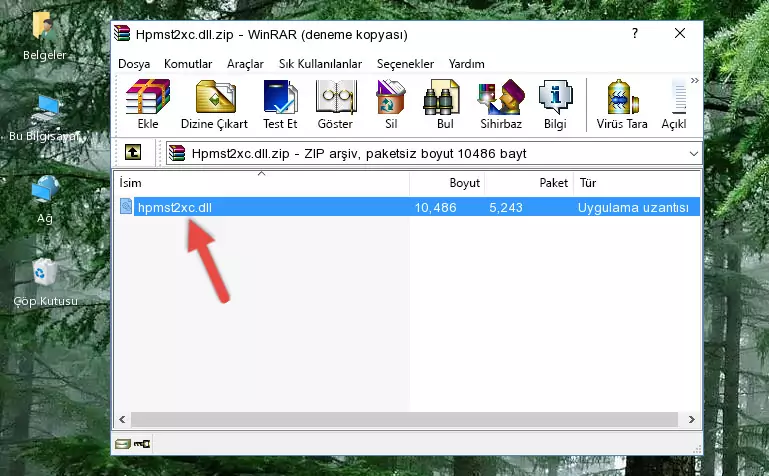Click the 10,486 size value
The image size is (769, 476).
tap(436, 207)
